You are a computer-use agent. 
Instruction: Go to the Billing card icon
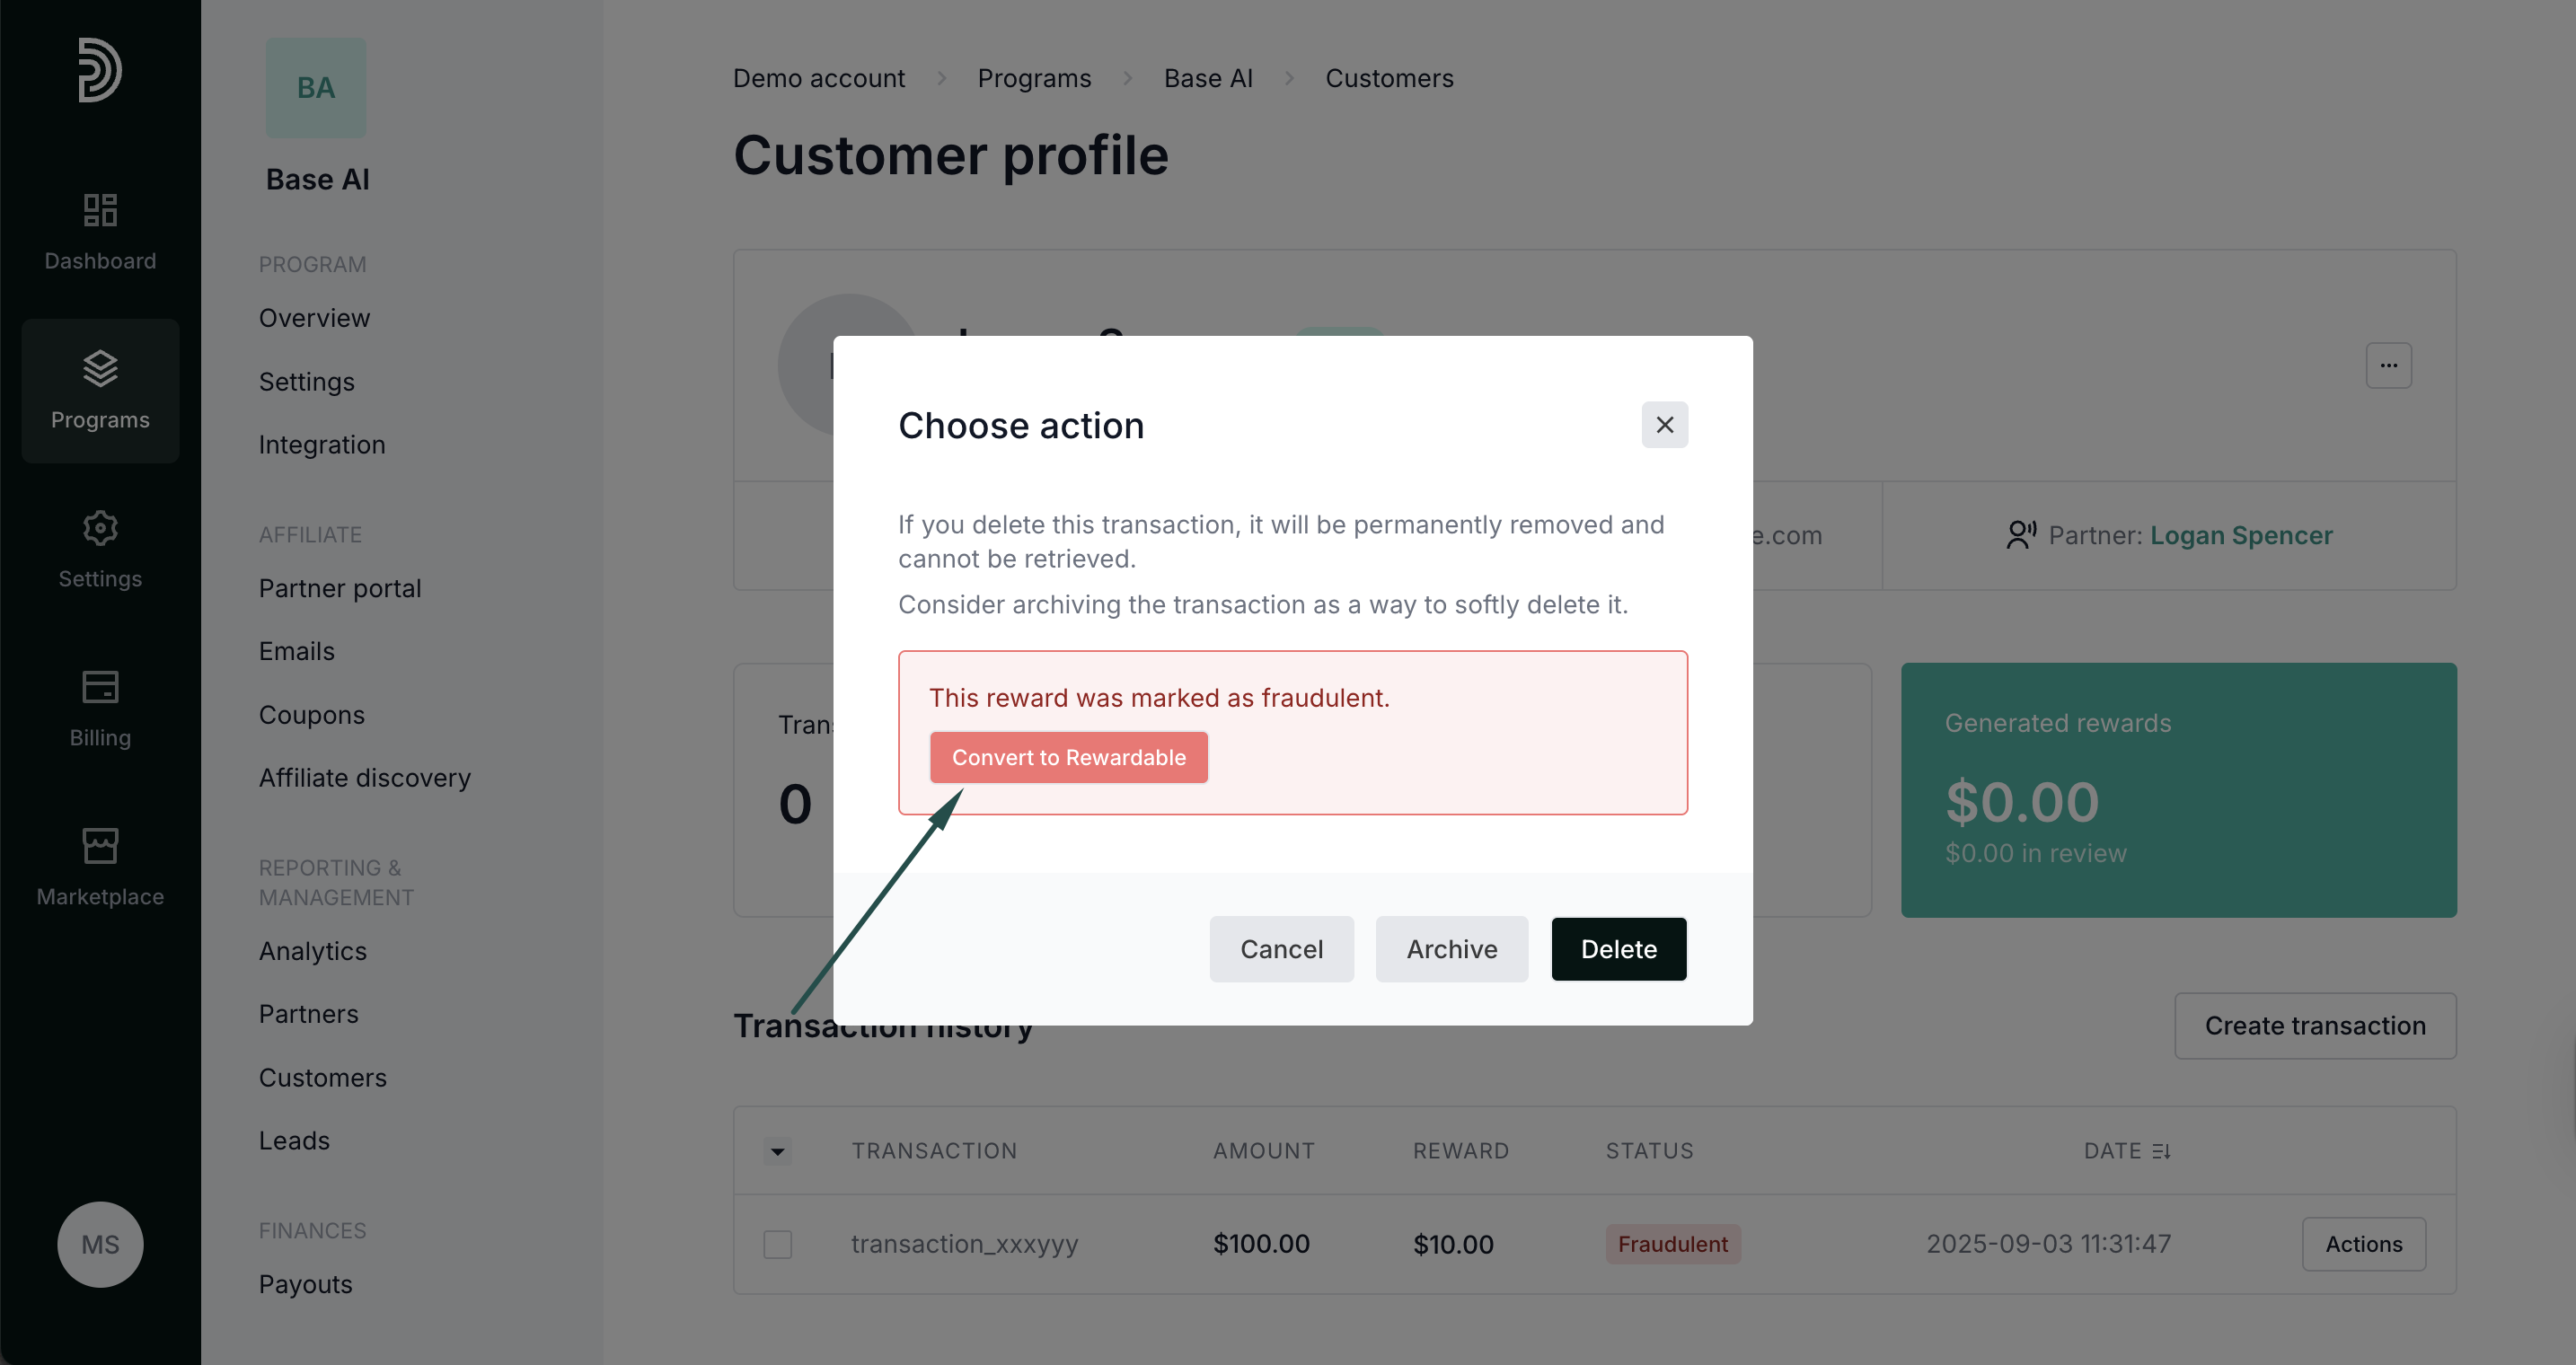point(100,687)
